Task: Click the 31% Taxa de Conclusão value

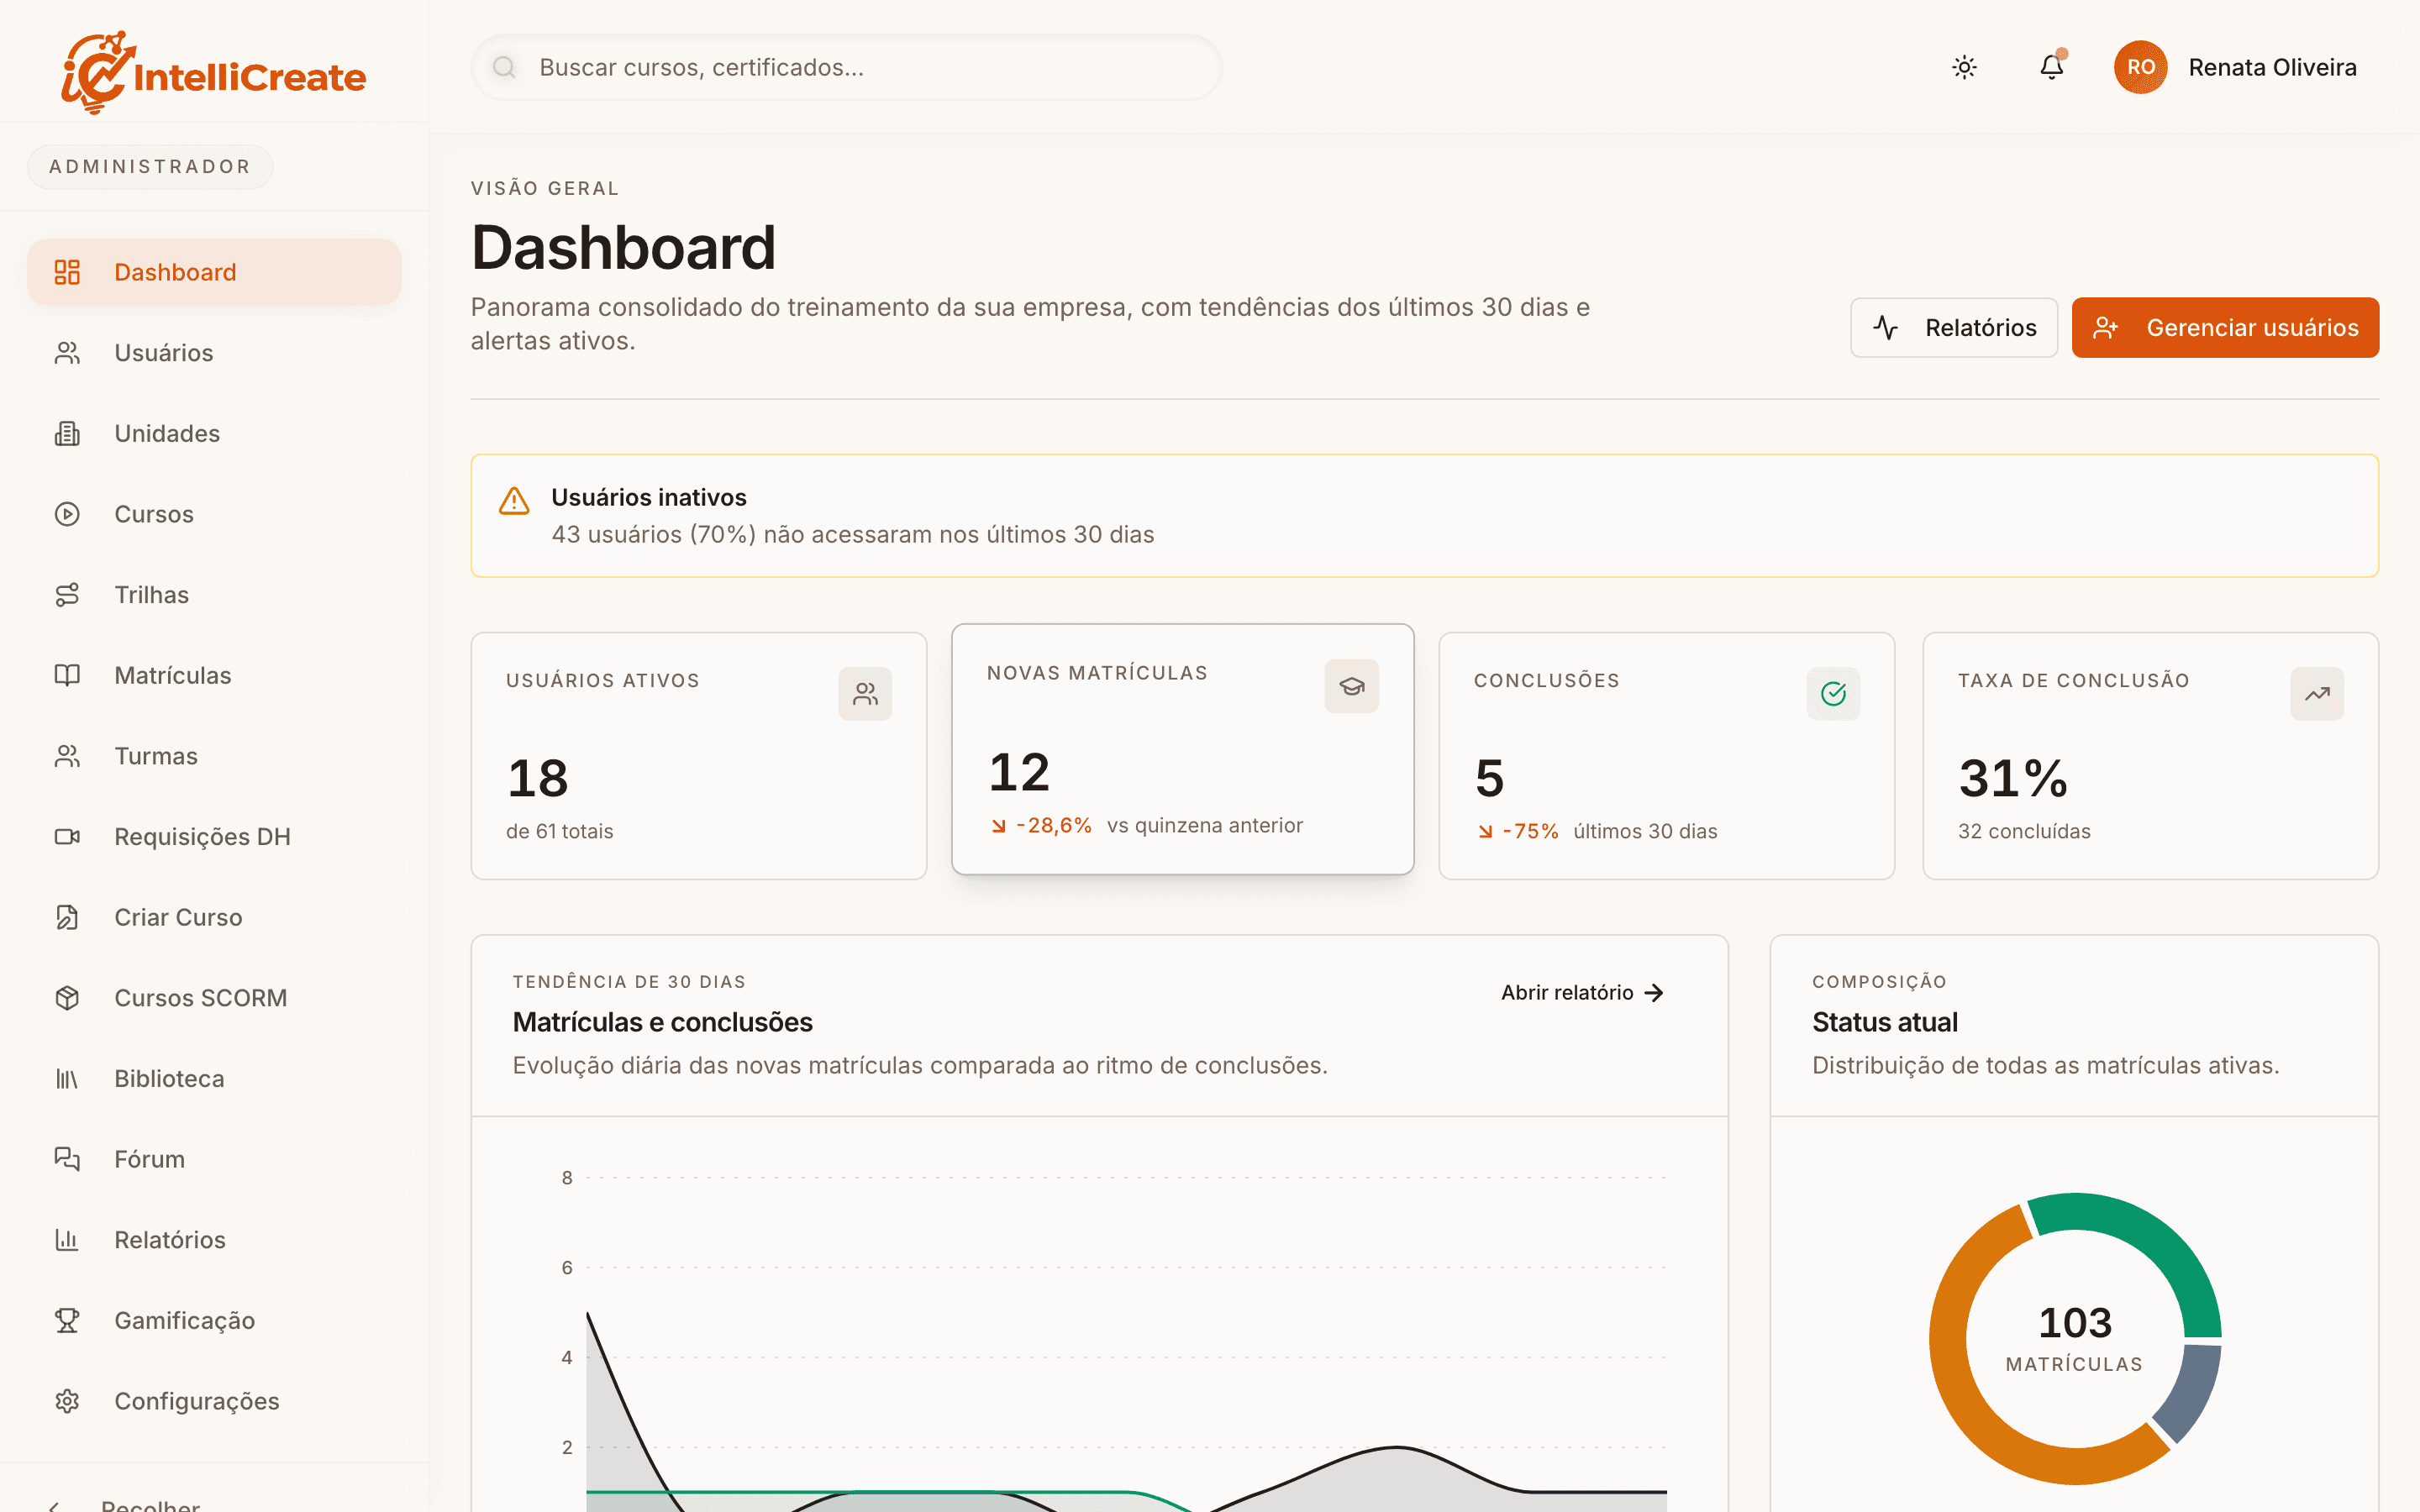Action: click(x=2013, y=778)
